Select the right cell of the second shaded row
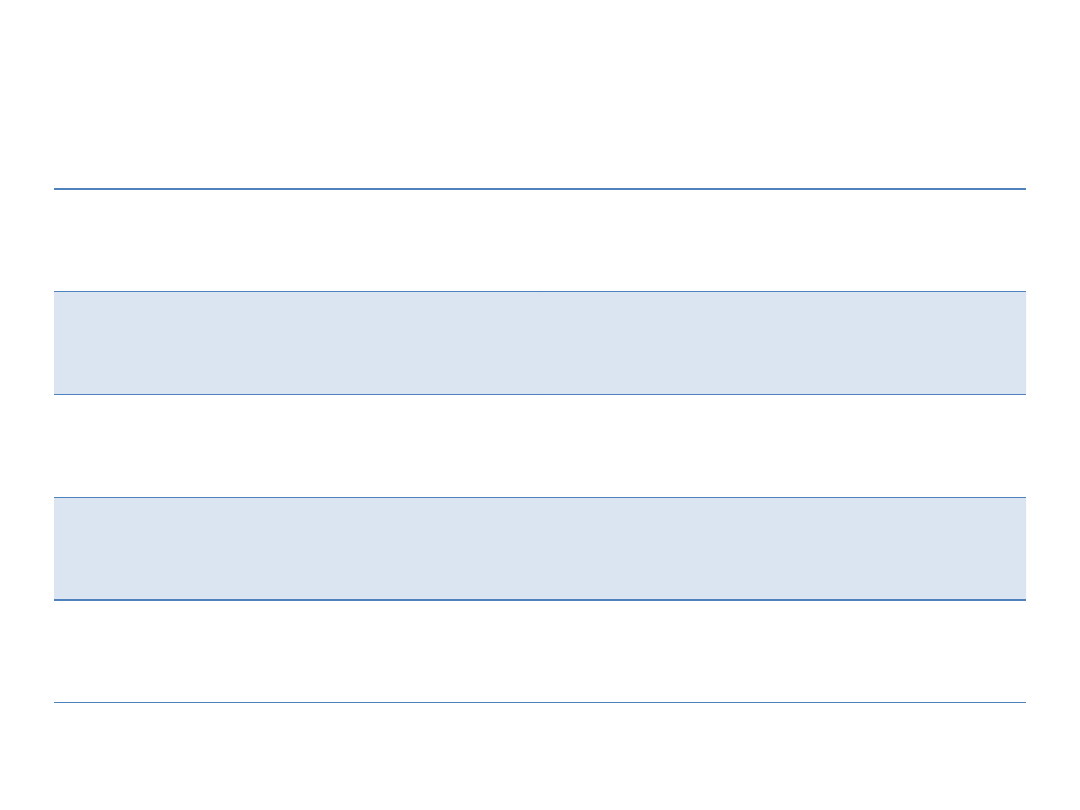Viewport: 1080px width, 810px height. tap(783, 549)
